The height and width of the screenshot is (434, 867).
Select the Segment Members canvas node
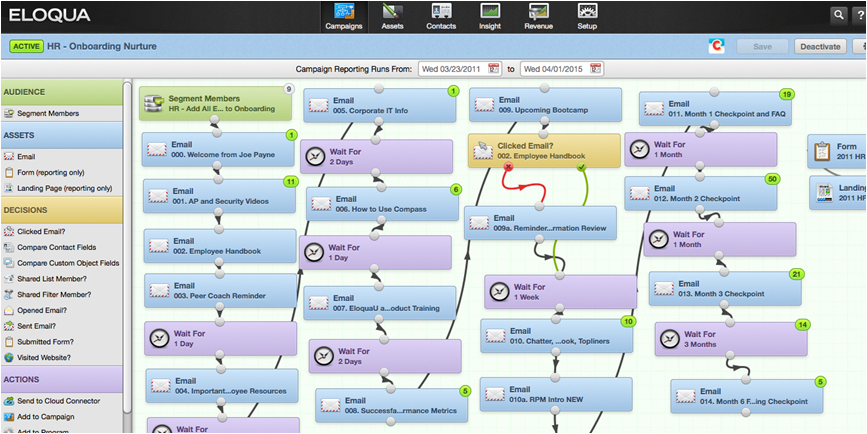215,105
